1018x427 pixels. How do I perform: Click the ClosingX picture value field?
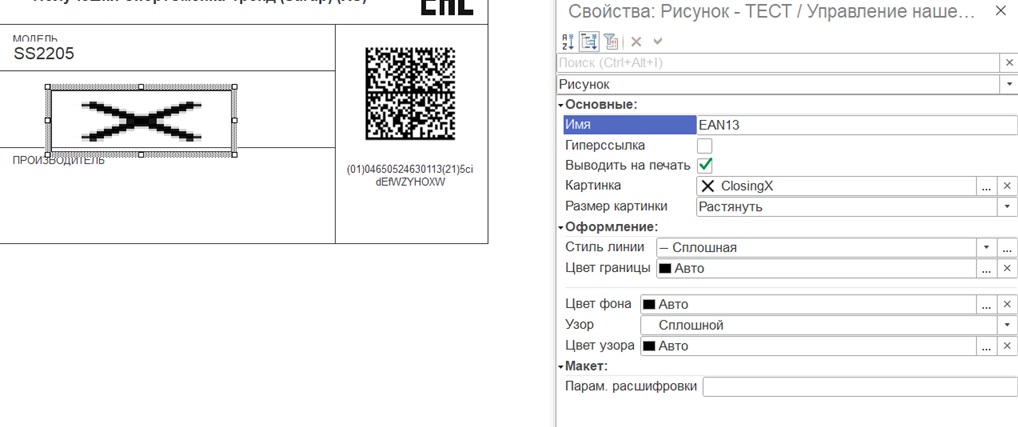pyautogui.click(x=837, y=186)
